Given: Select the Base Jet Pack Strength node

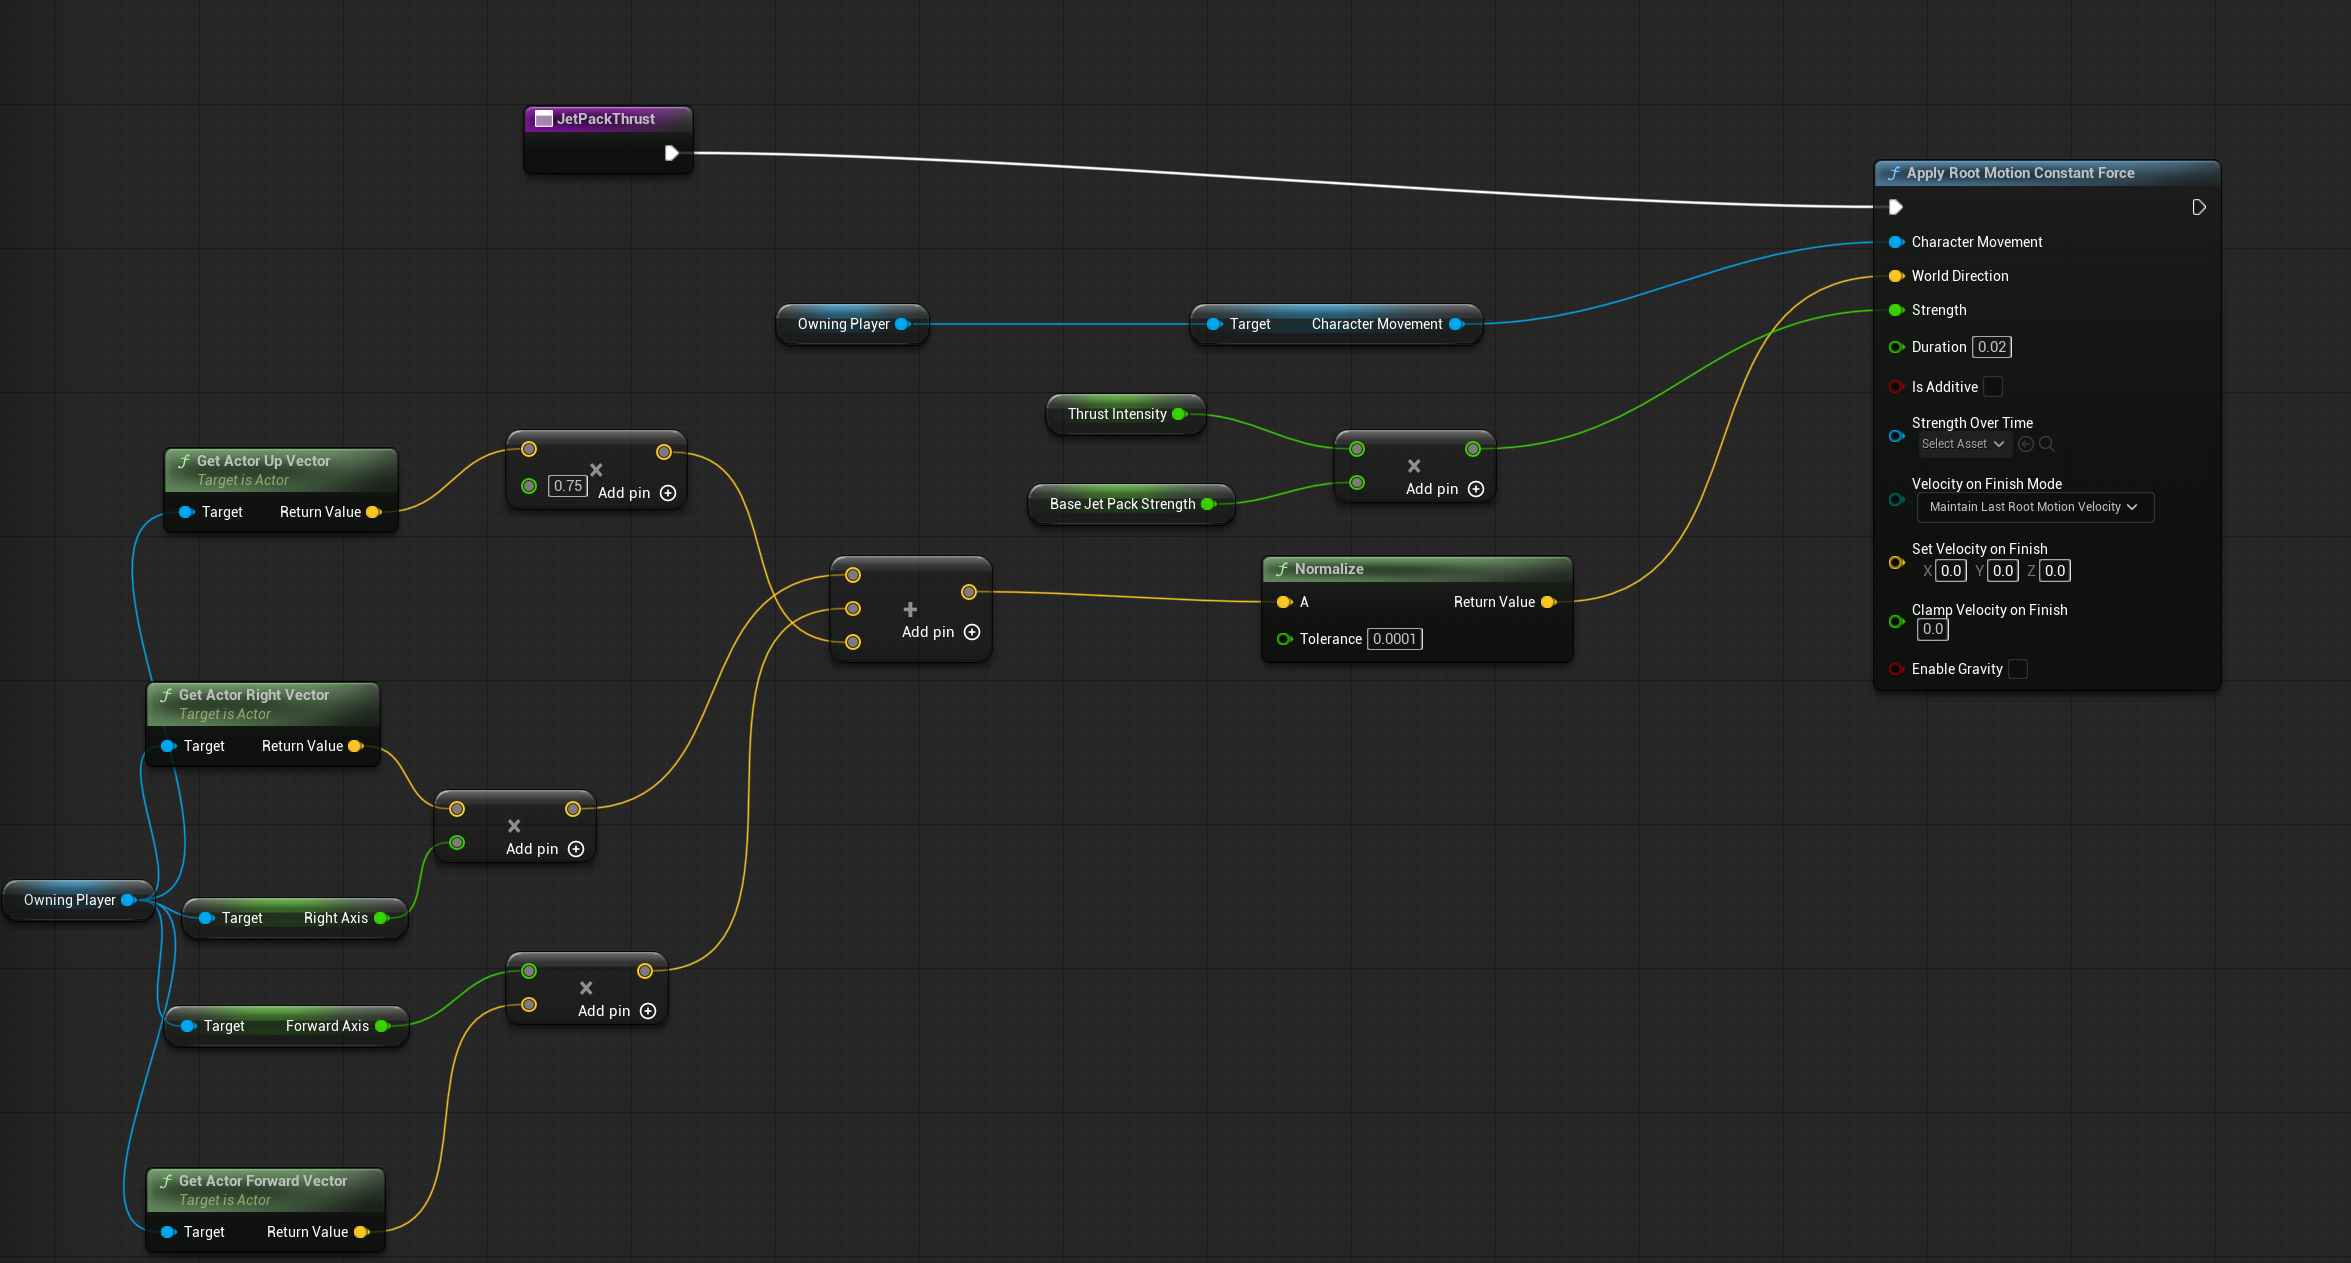Looking at the screenshot, I should pyautogui.click(x=1121, y=504).
